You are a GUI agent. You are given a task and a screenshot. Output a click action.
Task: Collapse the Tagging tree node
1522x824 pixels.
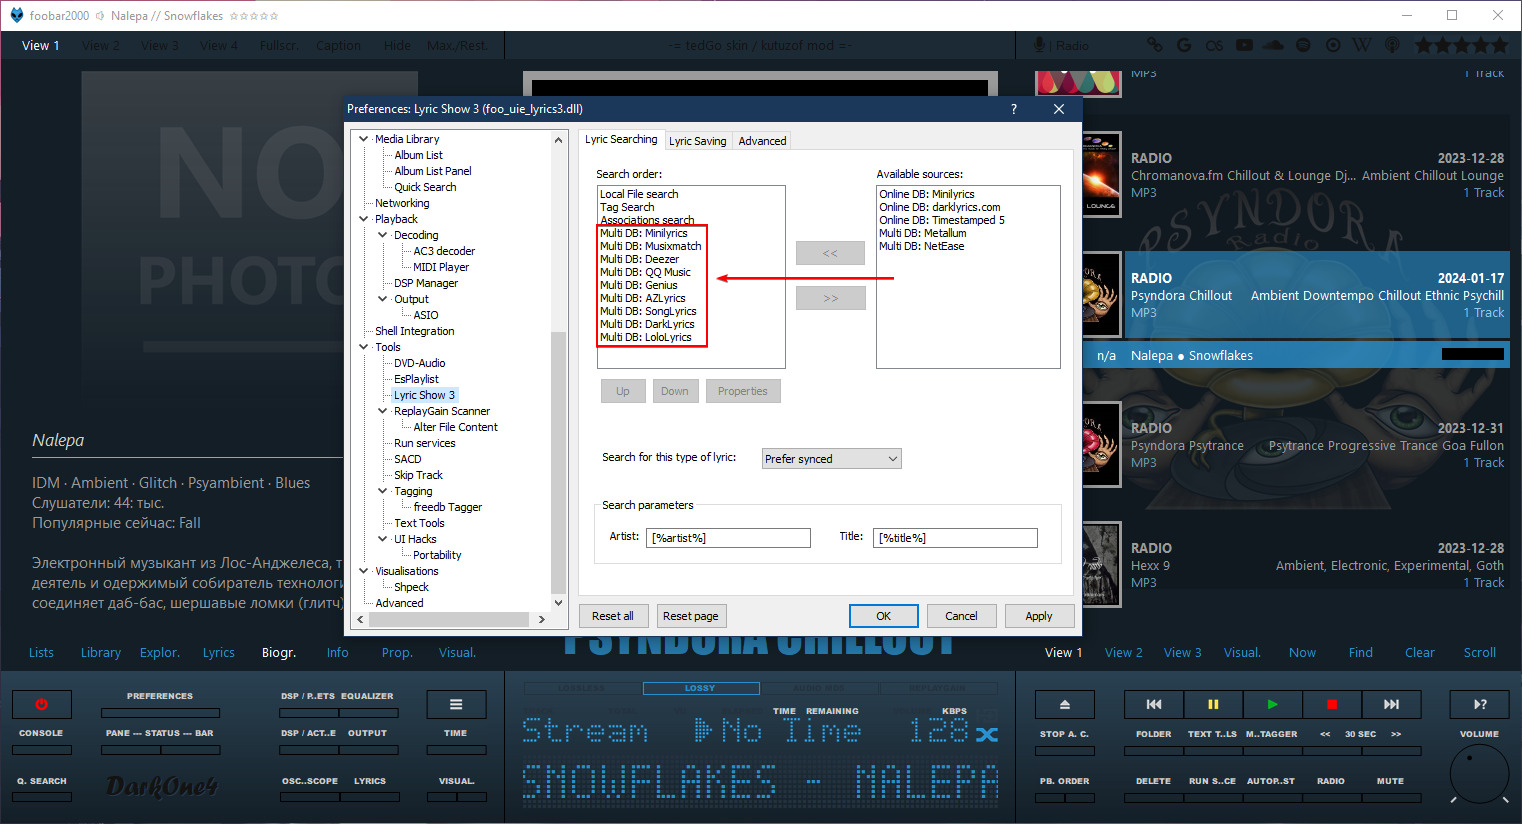pyautogui.click(x=383, y=491)
